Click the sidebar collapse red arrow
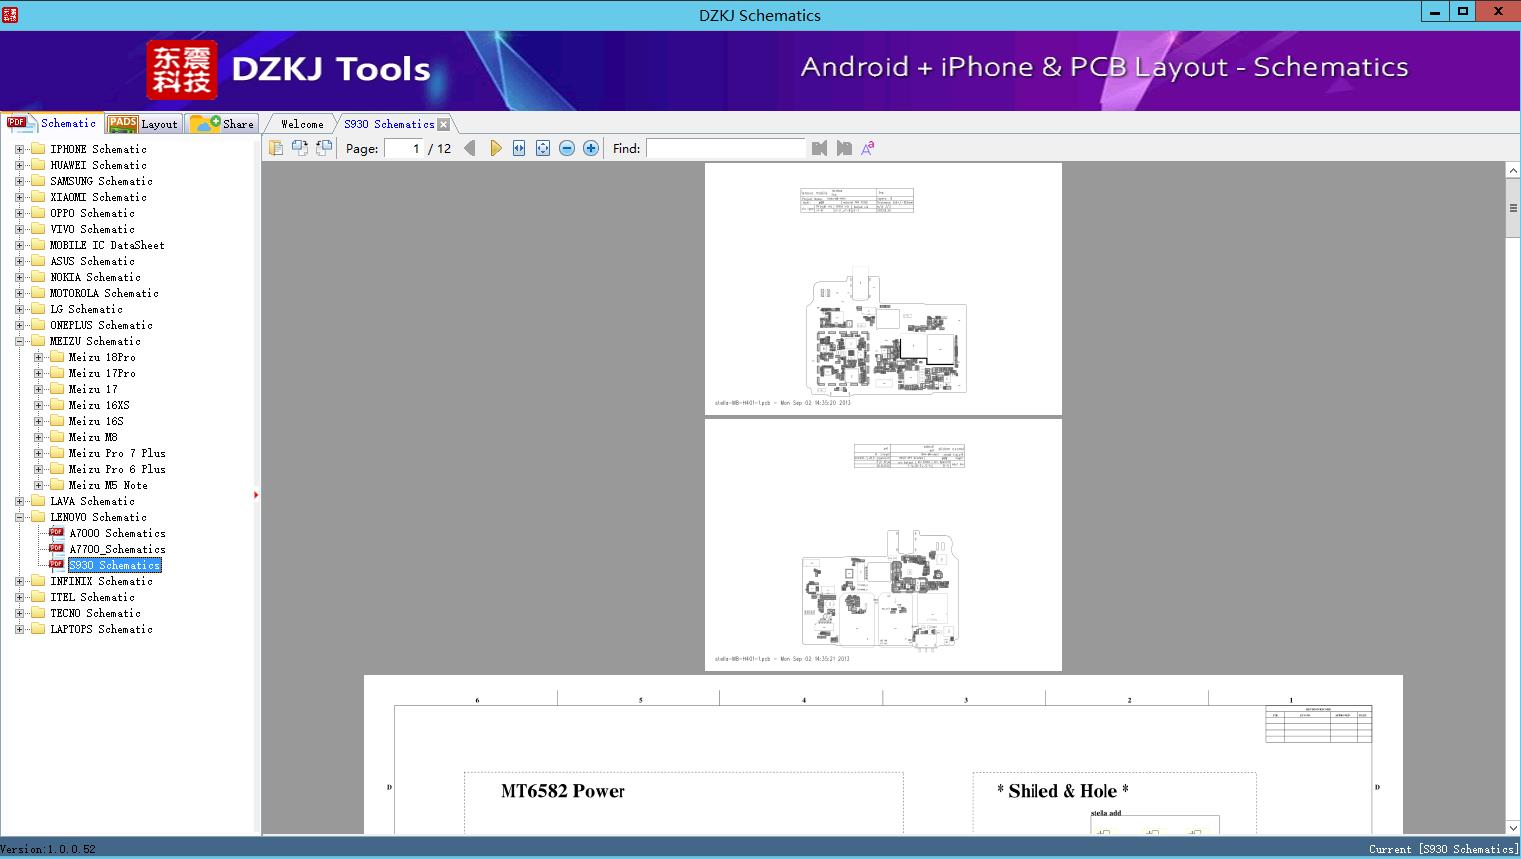The image size is (1521, 859). coord(256,495)
